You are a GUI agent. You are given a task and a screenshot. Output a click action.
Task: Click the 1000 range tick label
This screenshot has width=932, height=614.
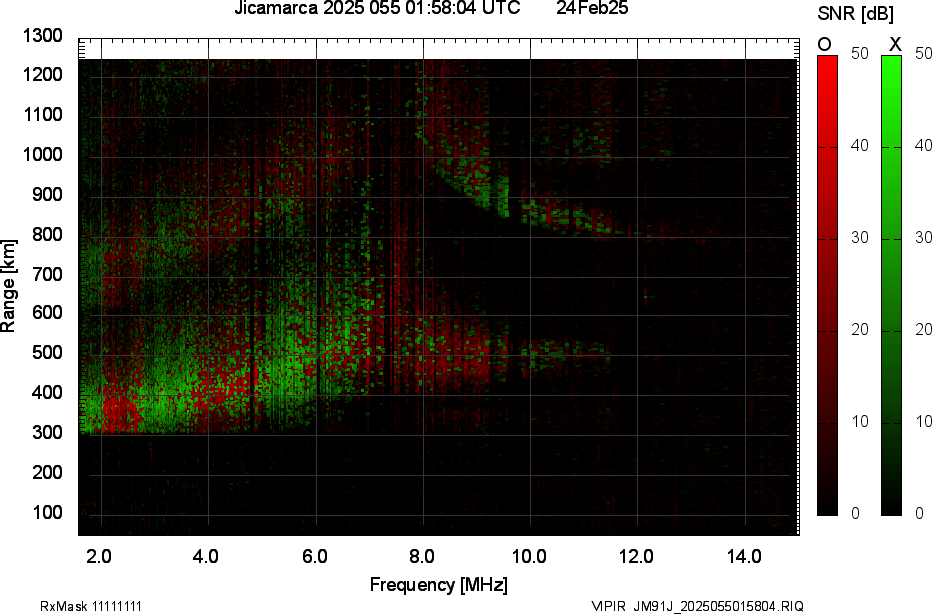tap(43, 155)
